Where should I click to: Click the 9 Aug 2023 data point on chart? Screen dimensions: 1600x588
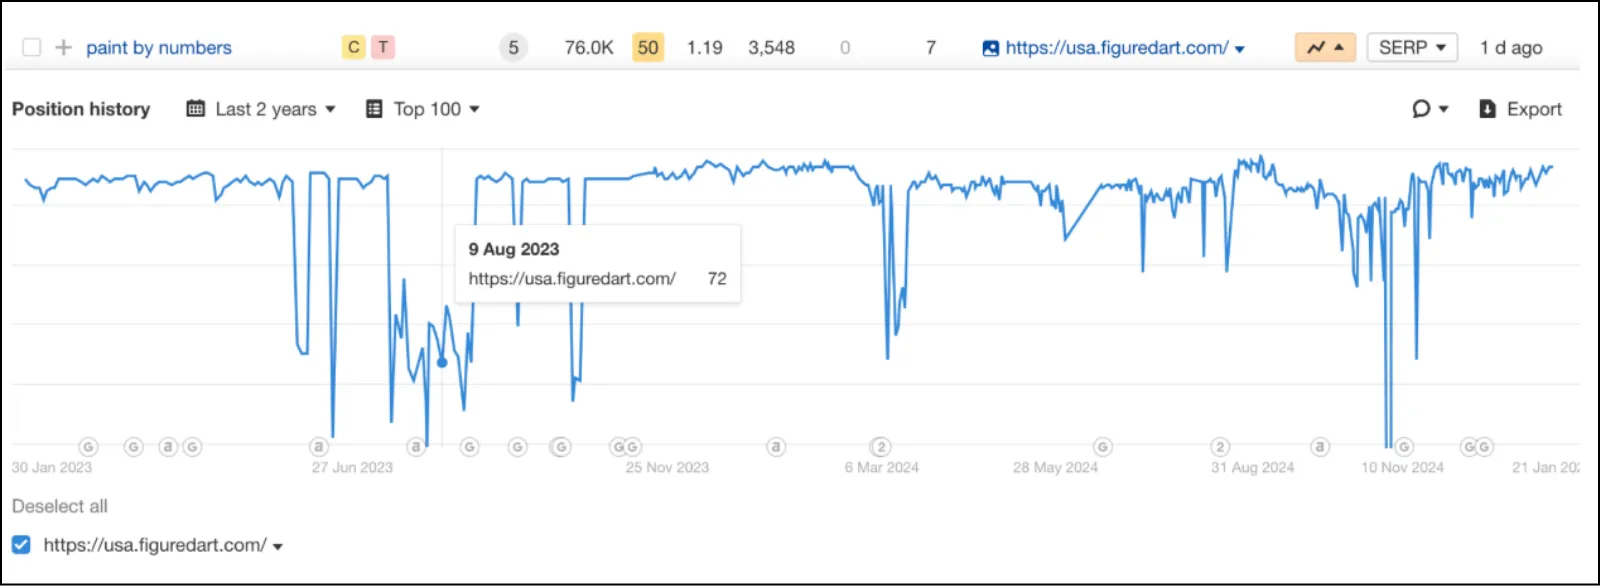[x=442, y=362]
